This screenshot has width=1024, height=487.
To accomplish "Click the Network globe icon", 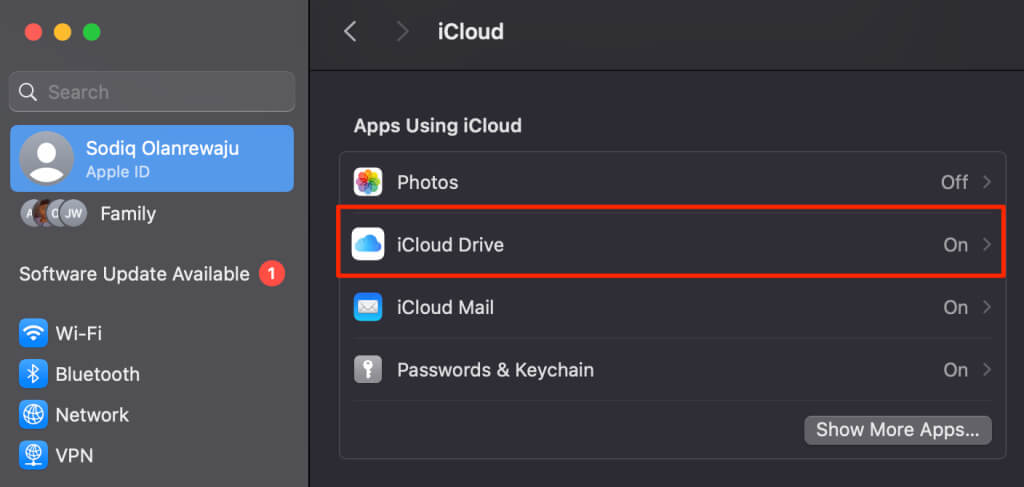I will coord(33,415).
